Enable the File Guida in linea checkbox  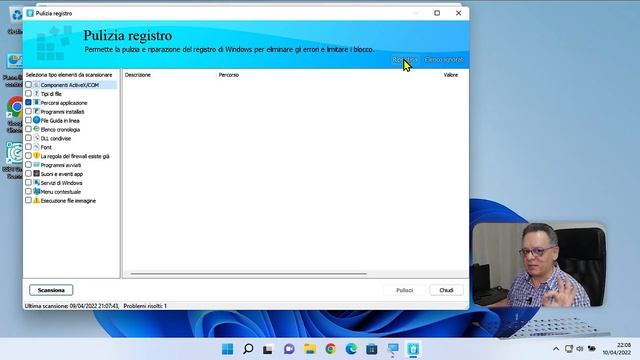click(x=28, y=120)
